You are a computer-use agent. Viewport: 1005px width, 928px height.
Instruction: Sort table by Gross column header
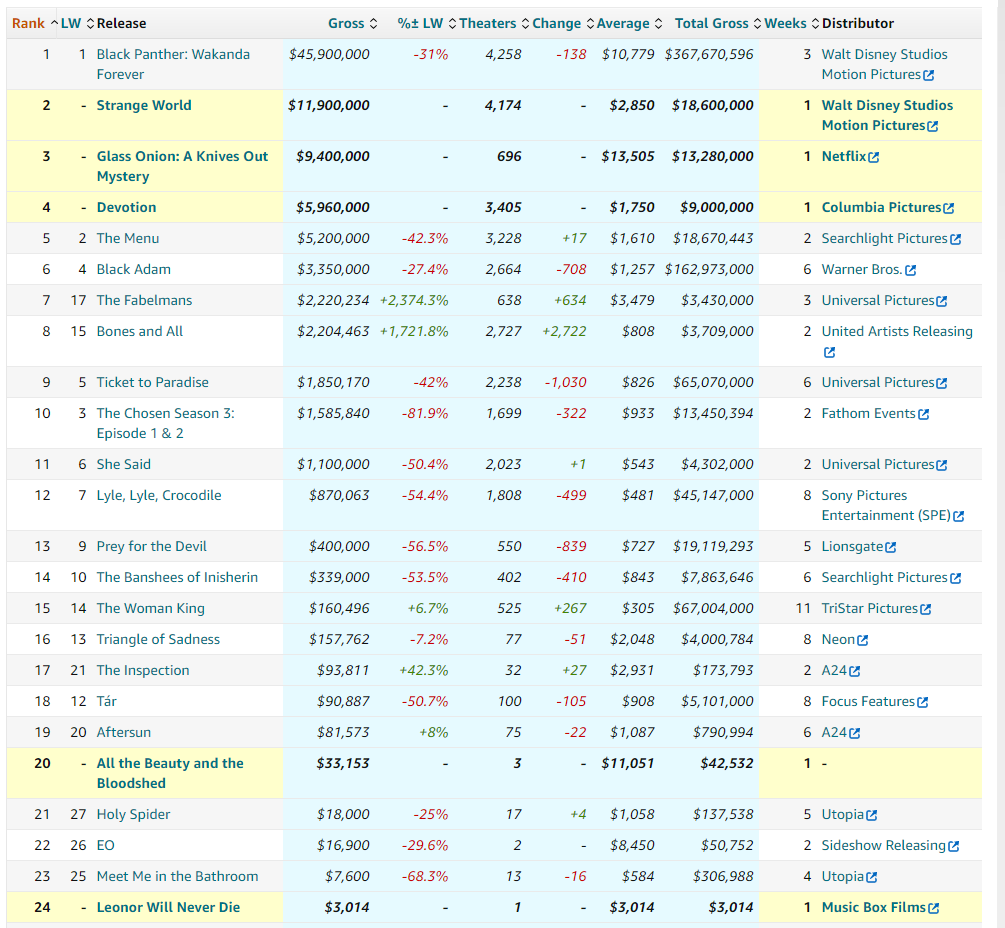pyautogui.click(x=346, y=23)
